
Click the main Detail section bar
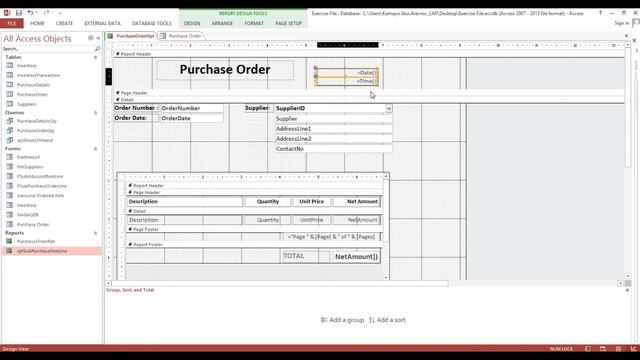[x=369, y=100]
